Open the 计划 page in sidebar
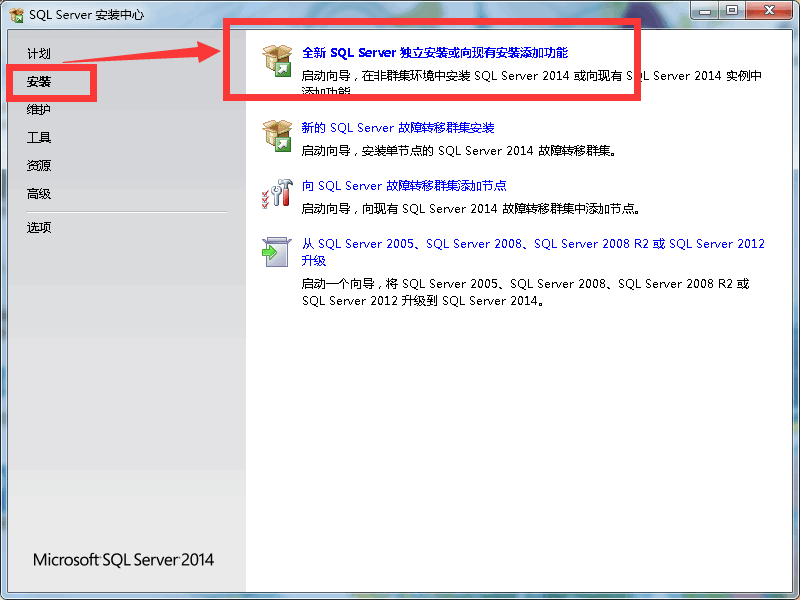The image size is (800, 600). pyautogui.click(x=39, y=54)
